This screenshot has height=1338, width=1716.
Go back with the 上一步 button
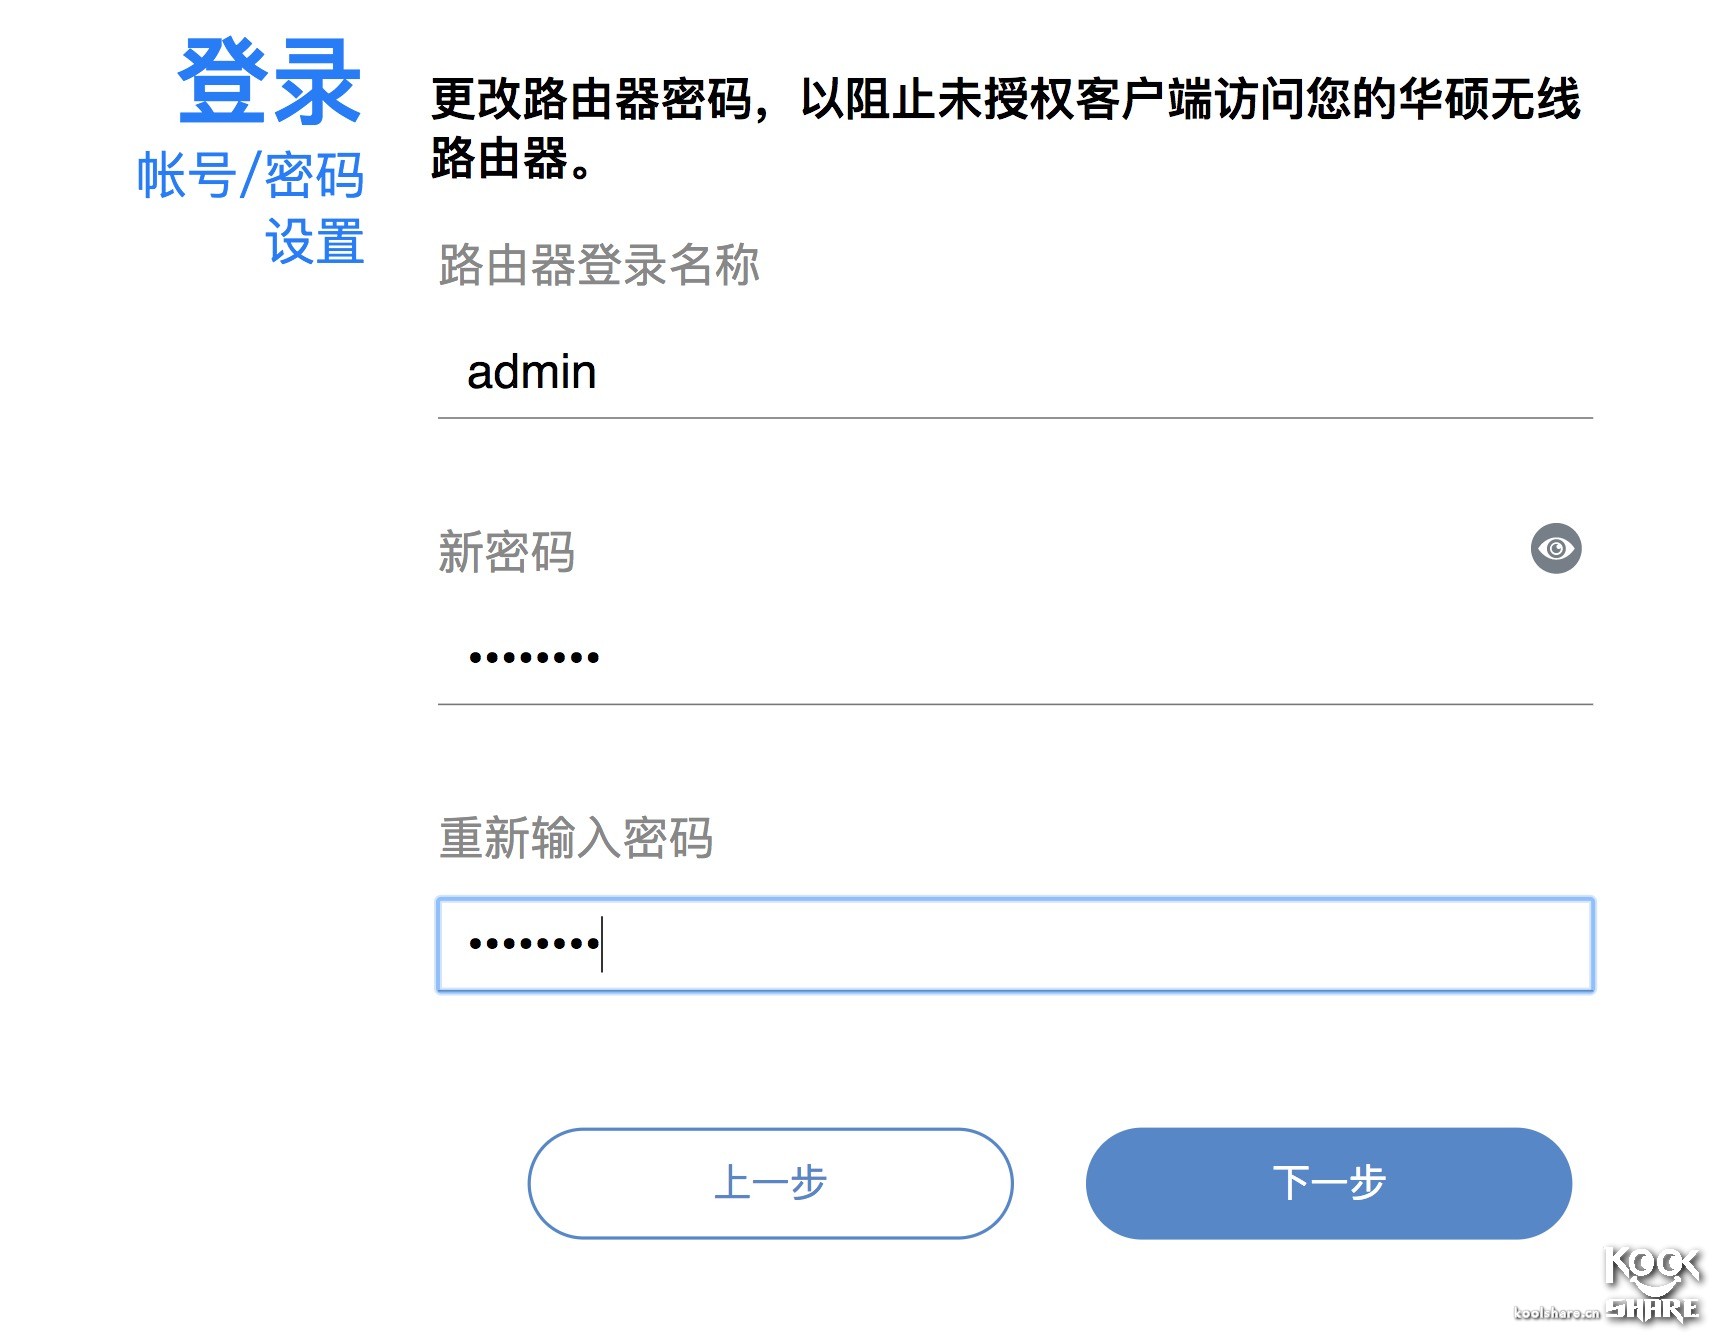tap(770, 1183)
